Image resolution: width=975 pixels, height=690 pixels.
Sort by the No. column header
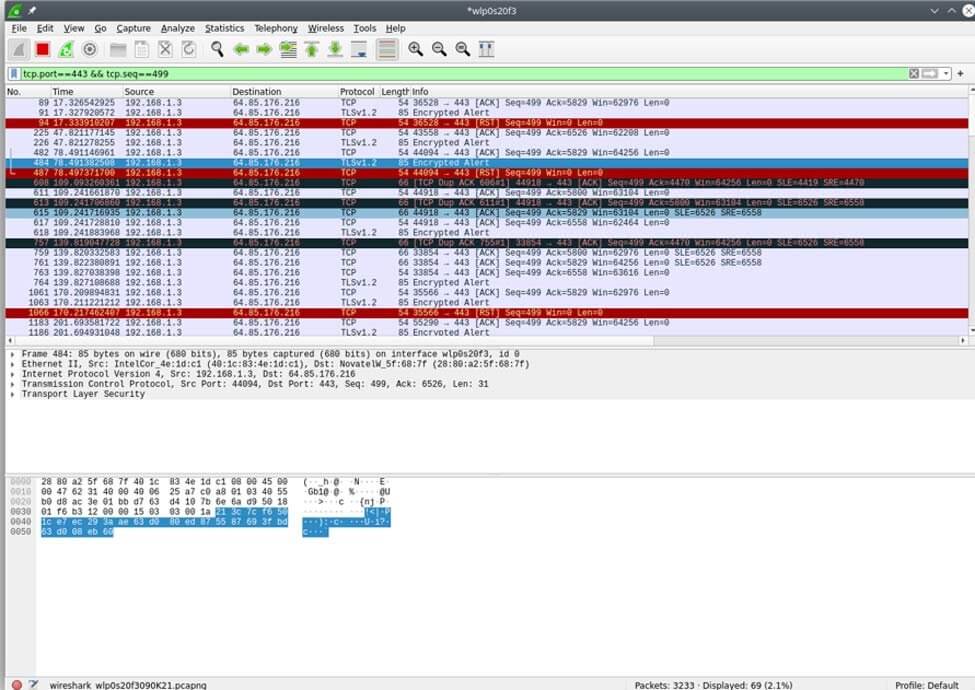(x=28, y=91)
